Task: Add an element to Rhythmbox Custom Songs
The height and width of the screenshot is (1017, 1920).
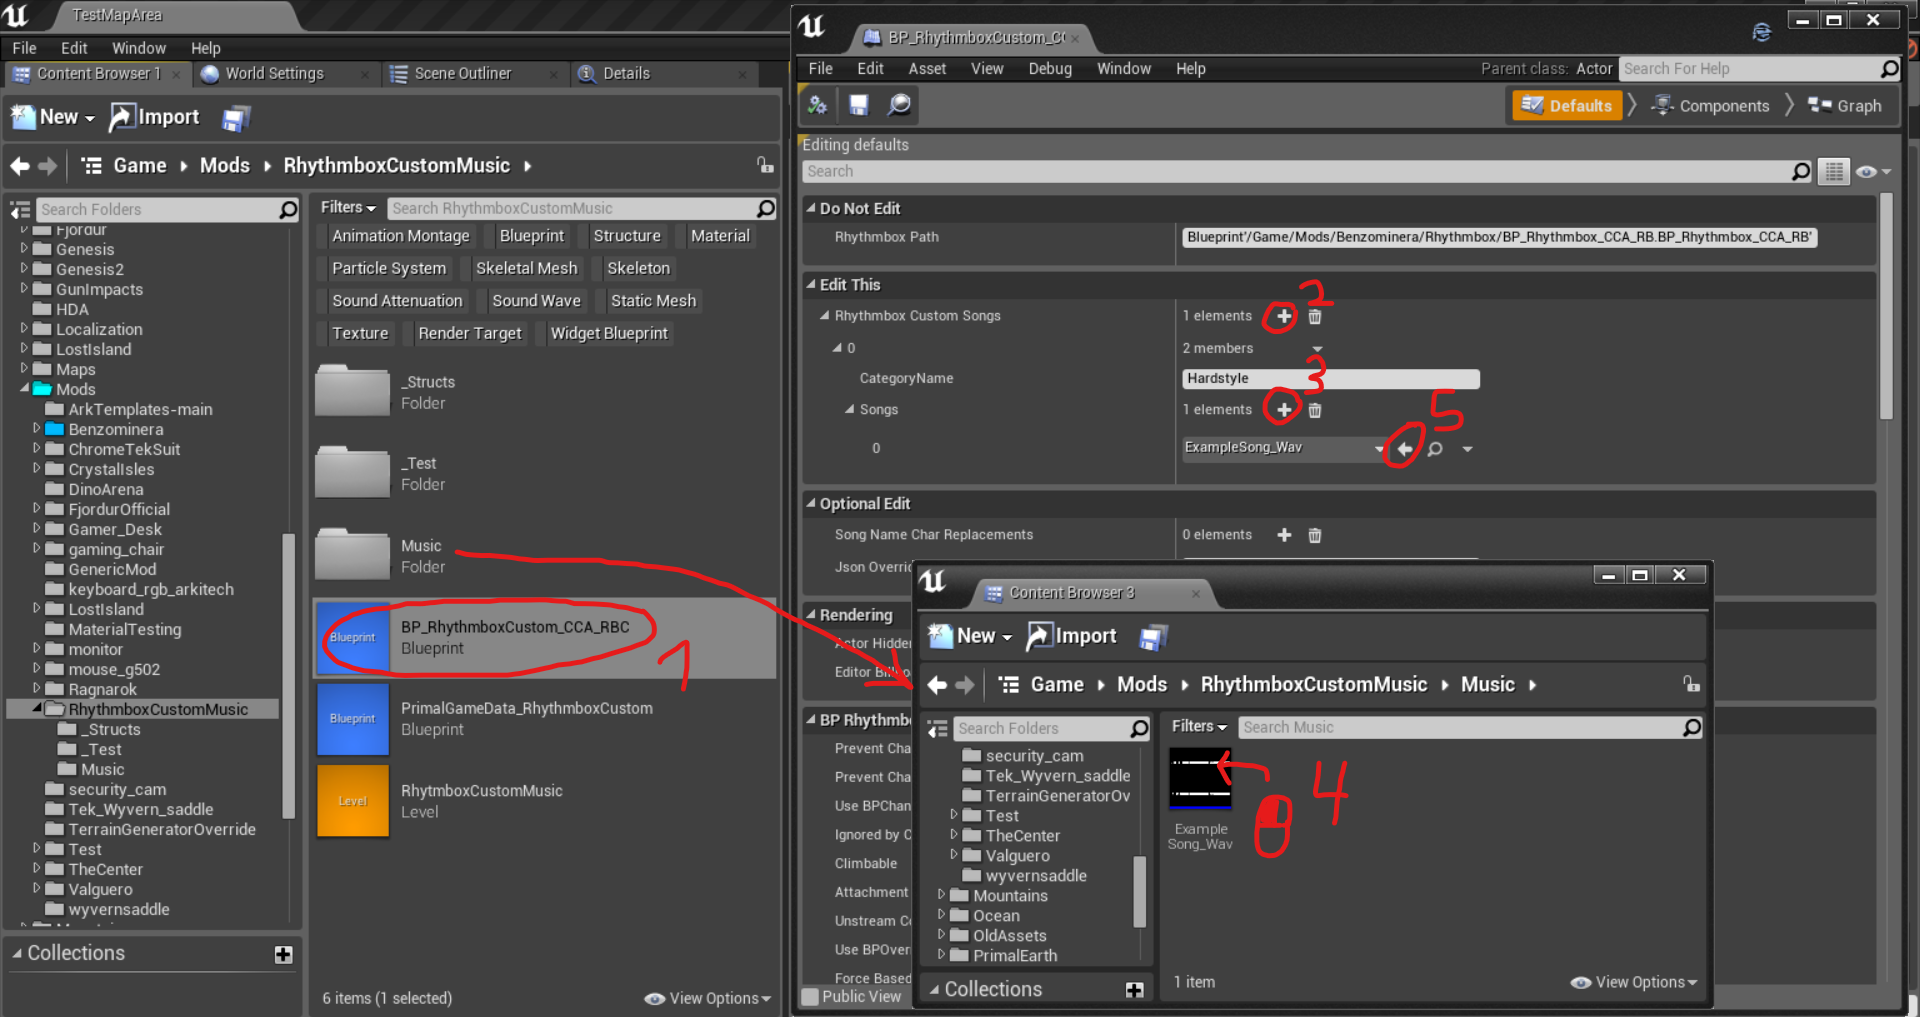Action: 1284,316
